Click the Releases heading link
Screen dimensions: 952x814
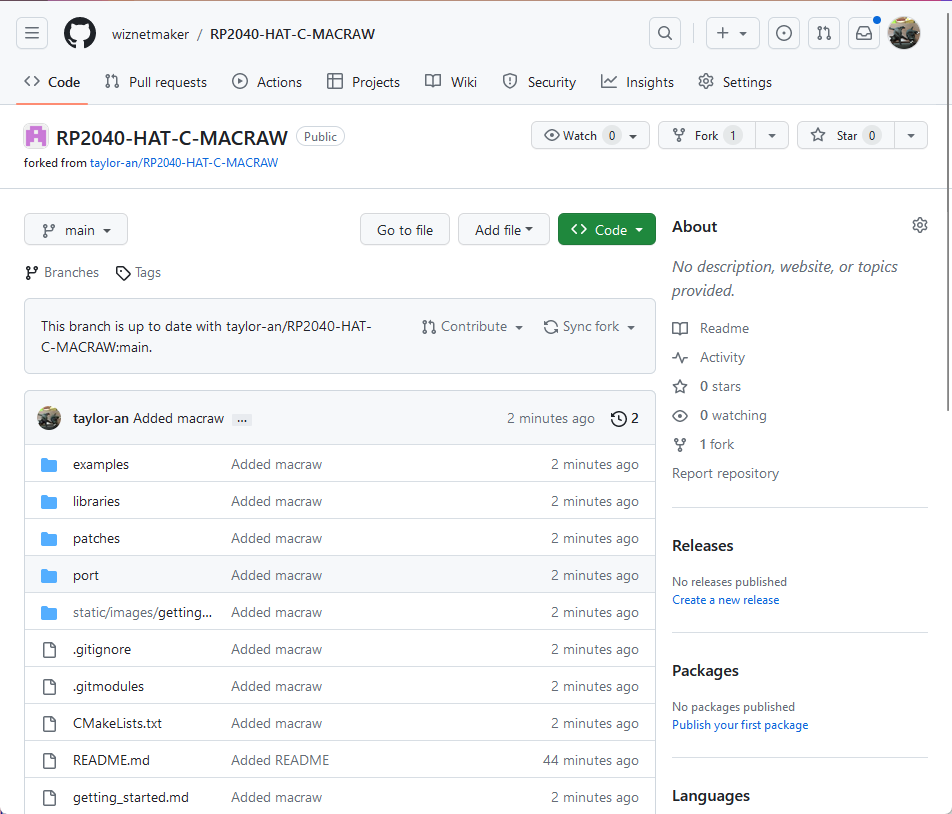702,546
